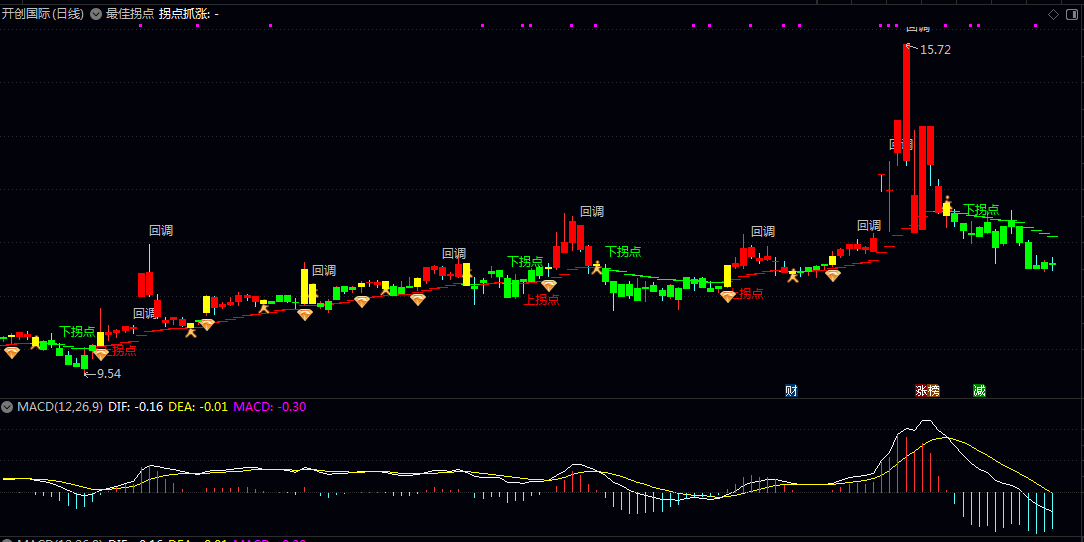
Task: Expand the MACD(12,26,9) panel dropdown arrow
Action: point(8,406)
